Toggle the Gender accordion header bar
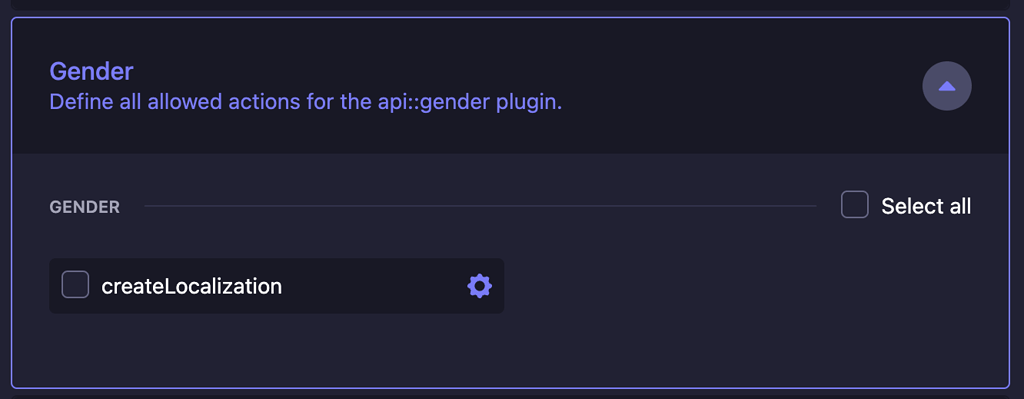Viewport: 1024px width, 399px height. [x=510, y=86]
